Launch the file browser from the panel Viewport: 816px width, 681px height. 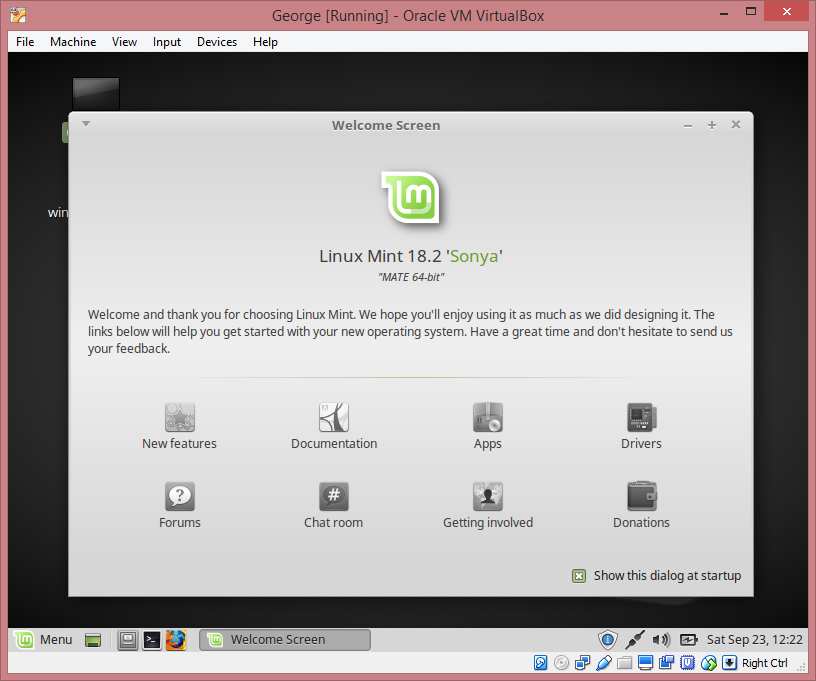128,640
